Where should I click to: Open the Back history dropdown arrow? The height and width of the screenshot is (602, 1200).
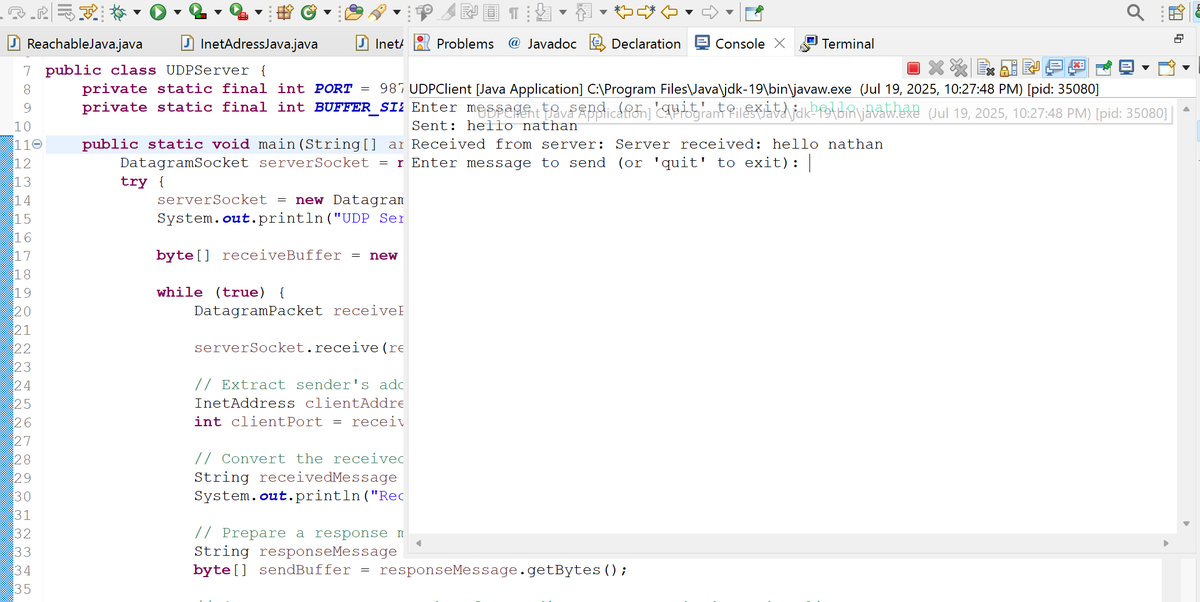pos(689,12)
